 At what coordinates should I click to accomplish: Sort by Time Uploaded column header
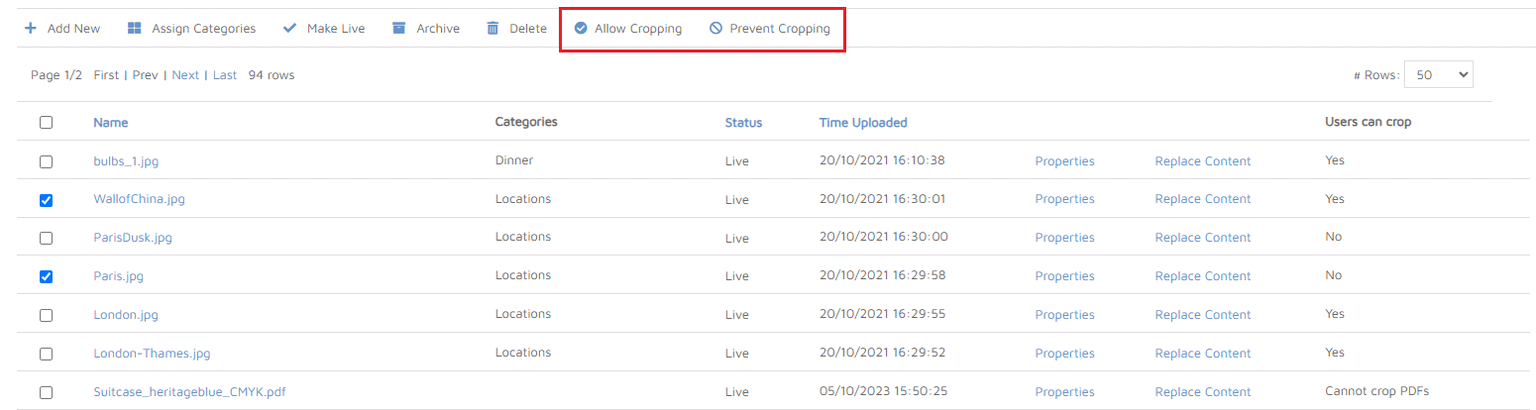[x=863, y=123]
